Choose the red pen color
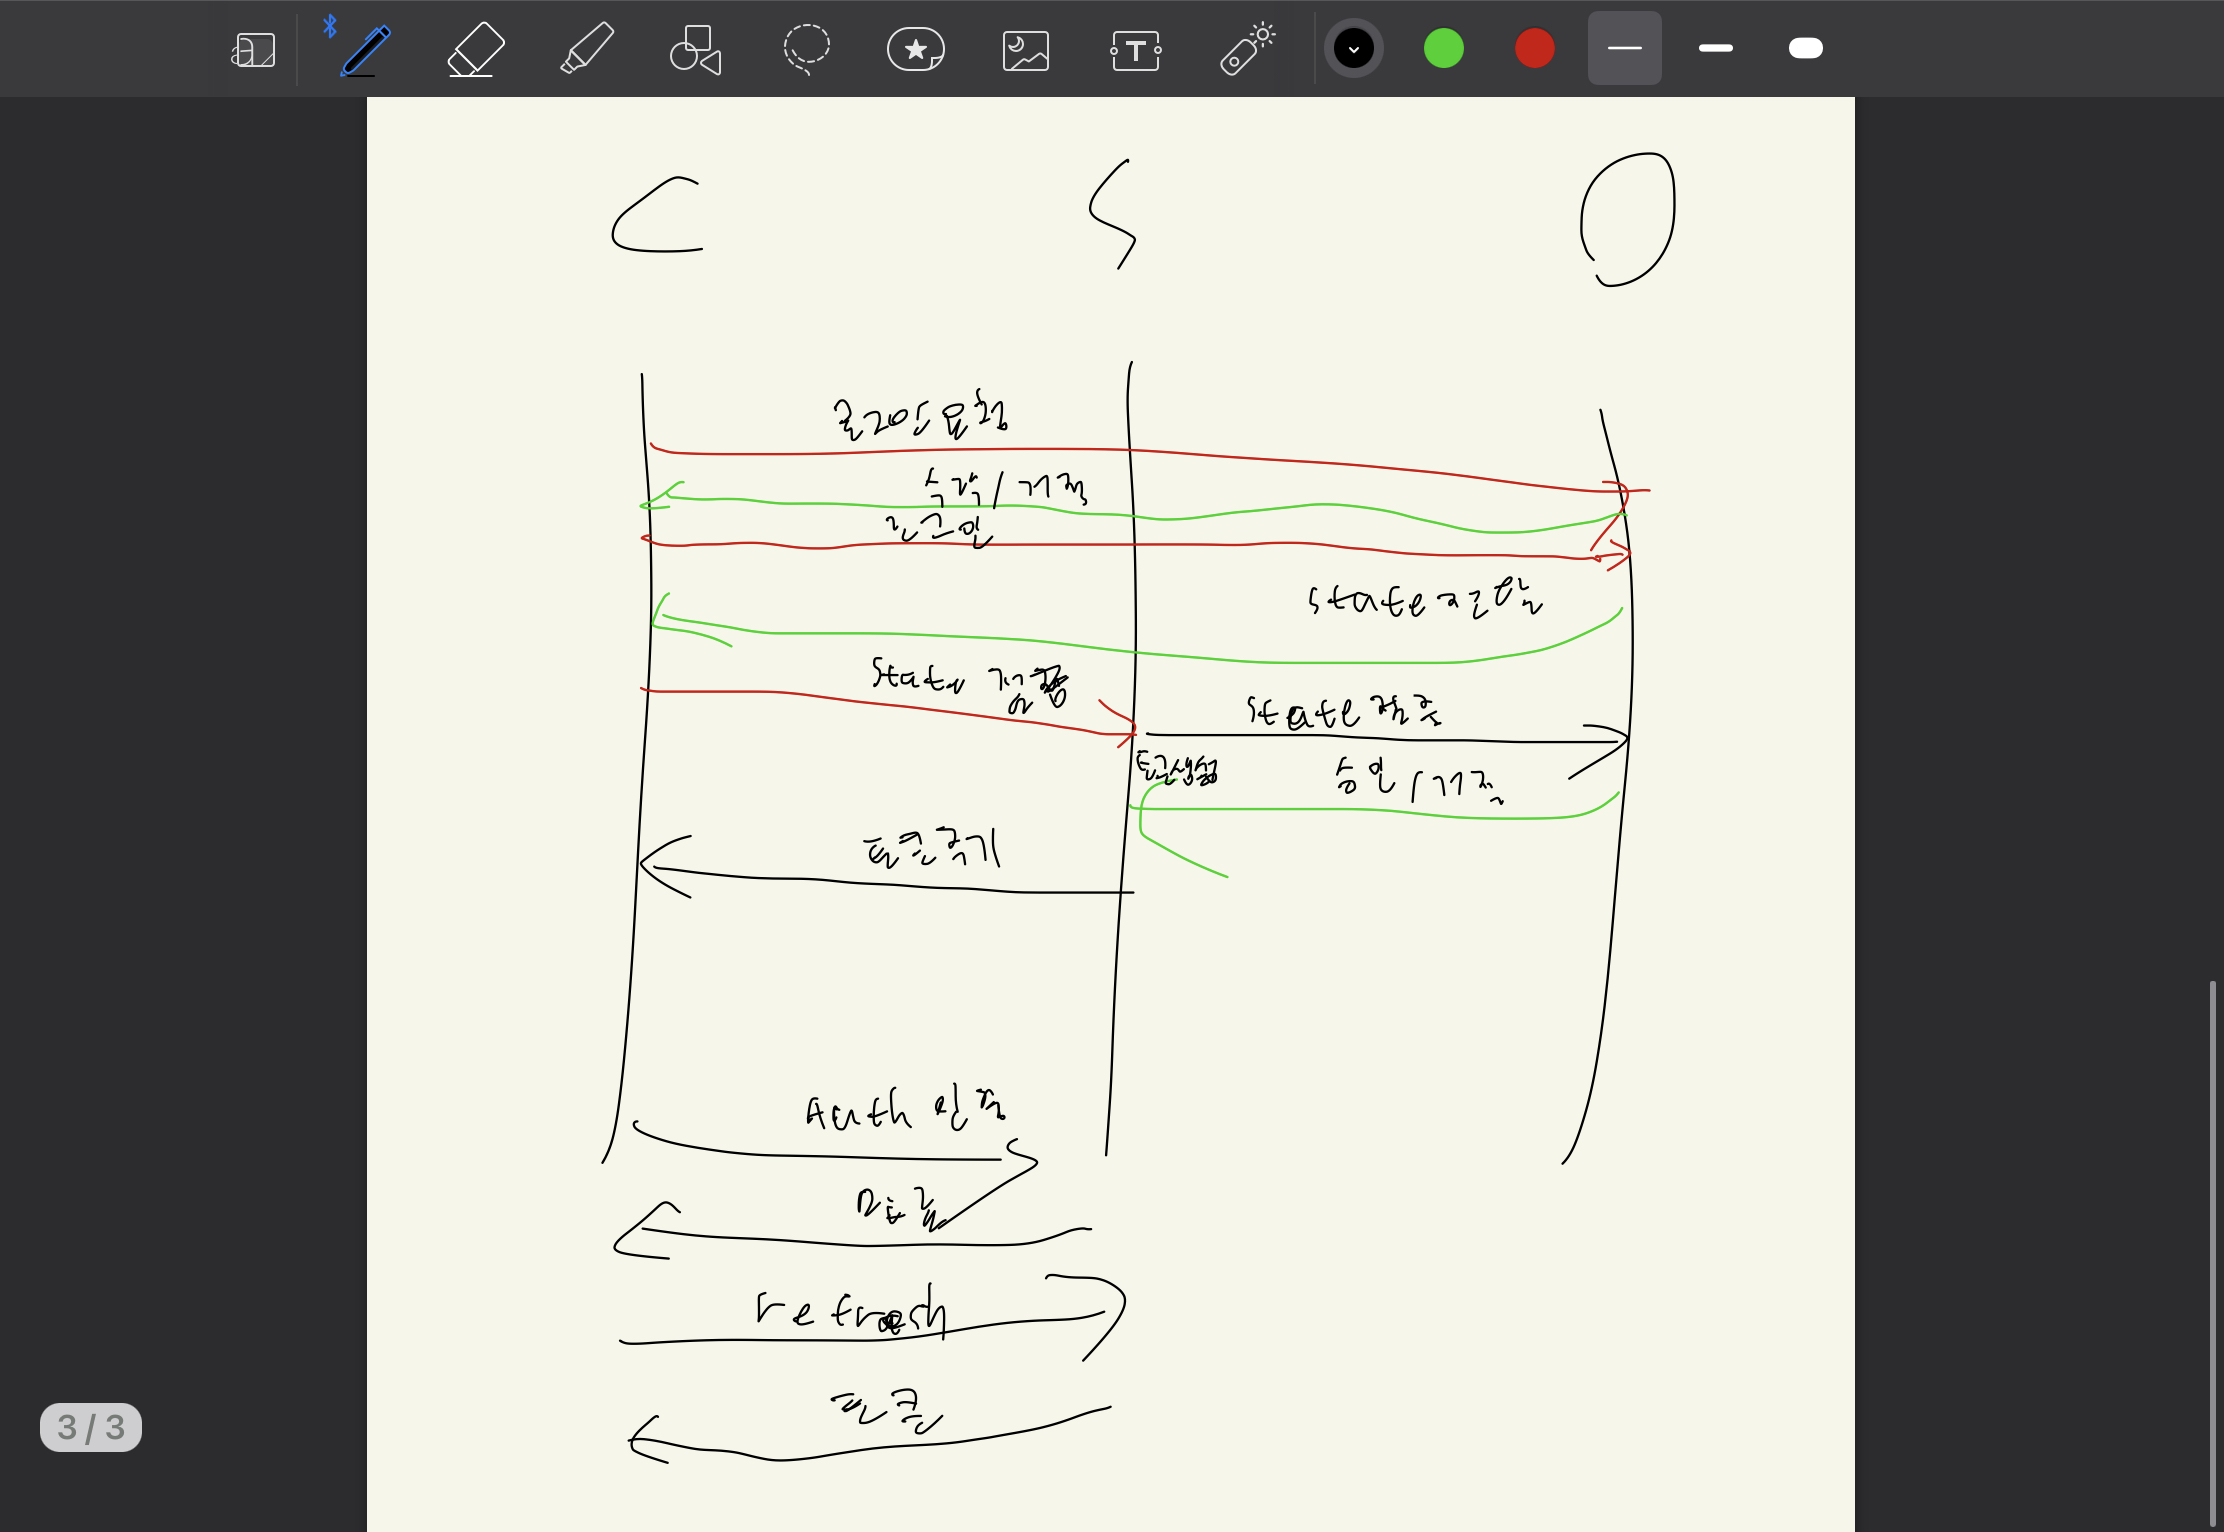2224x1532 pixels. (1534, 48)
